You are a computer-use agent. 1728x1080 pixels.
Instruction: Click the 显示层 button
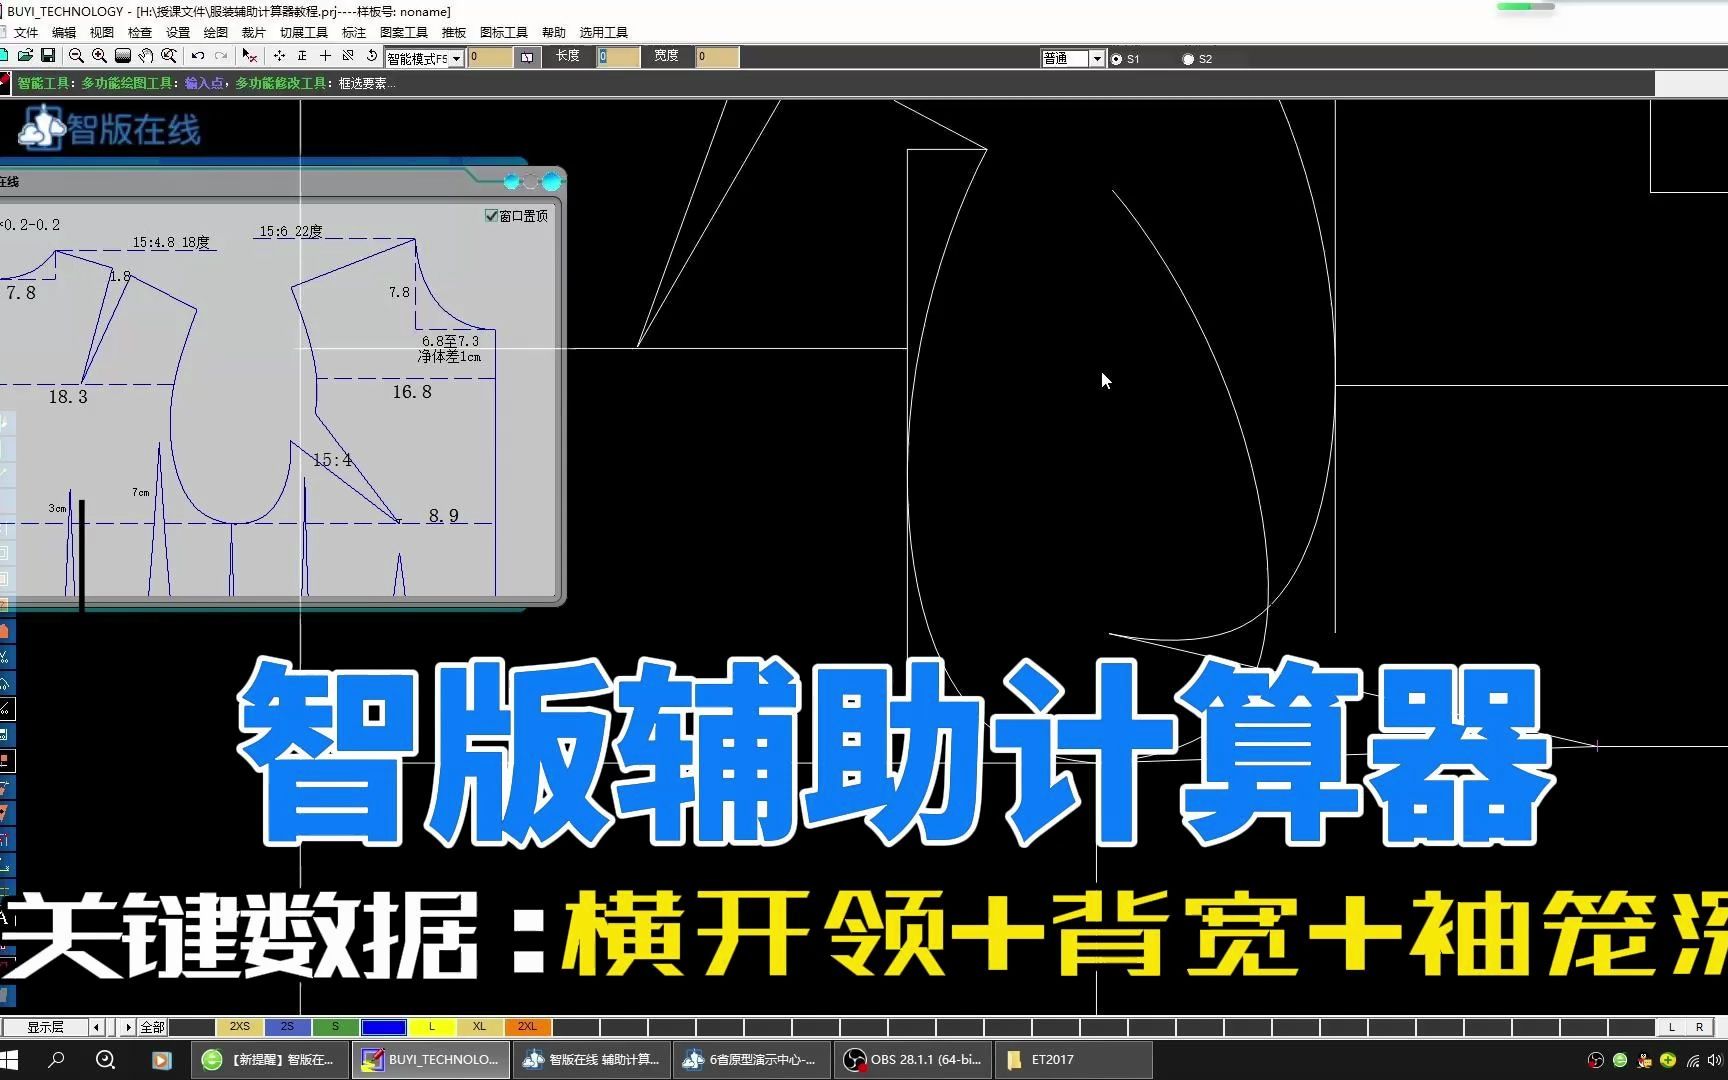(45, 1027)
